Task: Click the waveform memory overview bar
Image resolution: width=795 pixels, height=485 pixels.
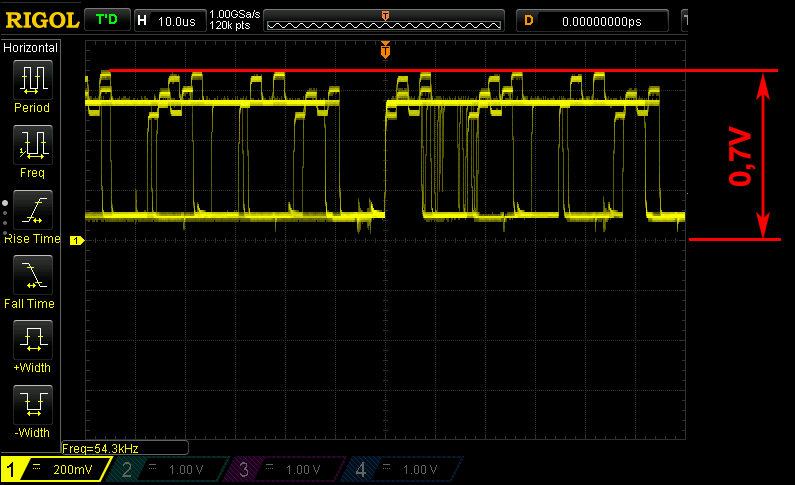Action: point(385,20)
